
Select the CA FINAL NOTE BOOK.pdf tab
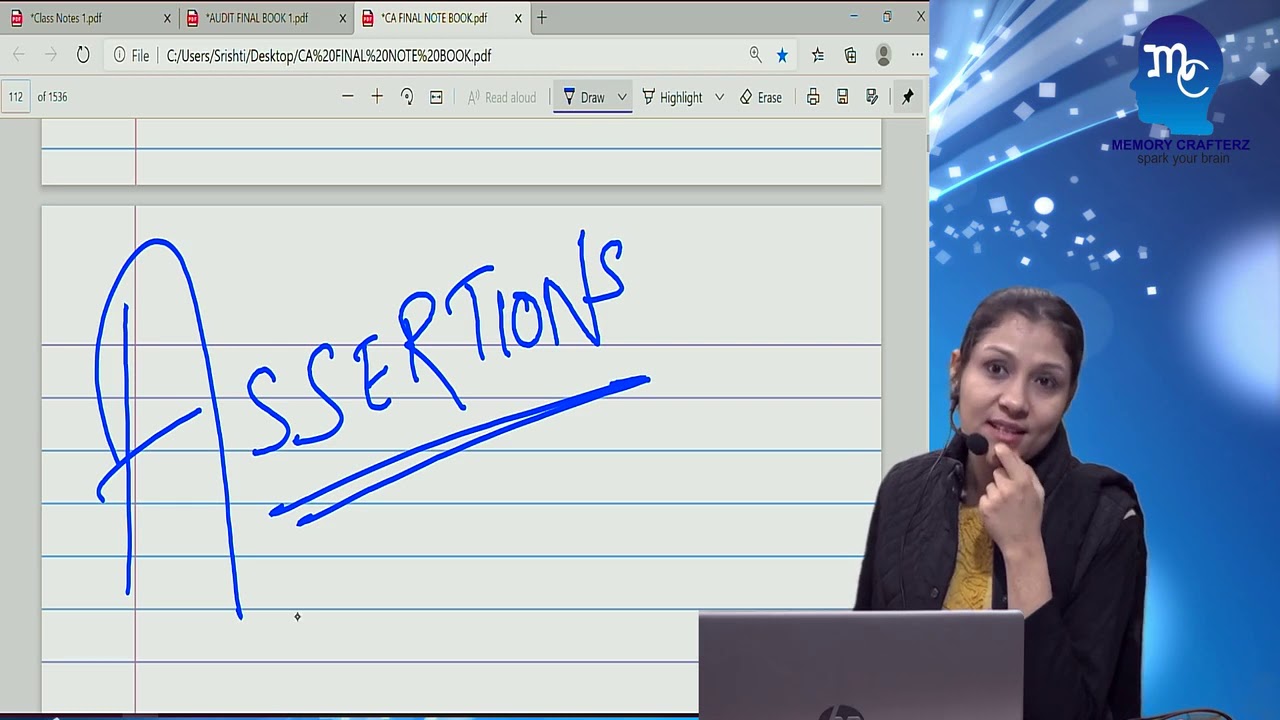pos(440,18)
